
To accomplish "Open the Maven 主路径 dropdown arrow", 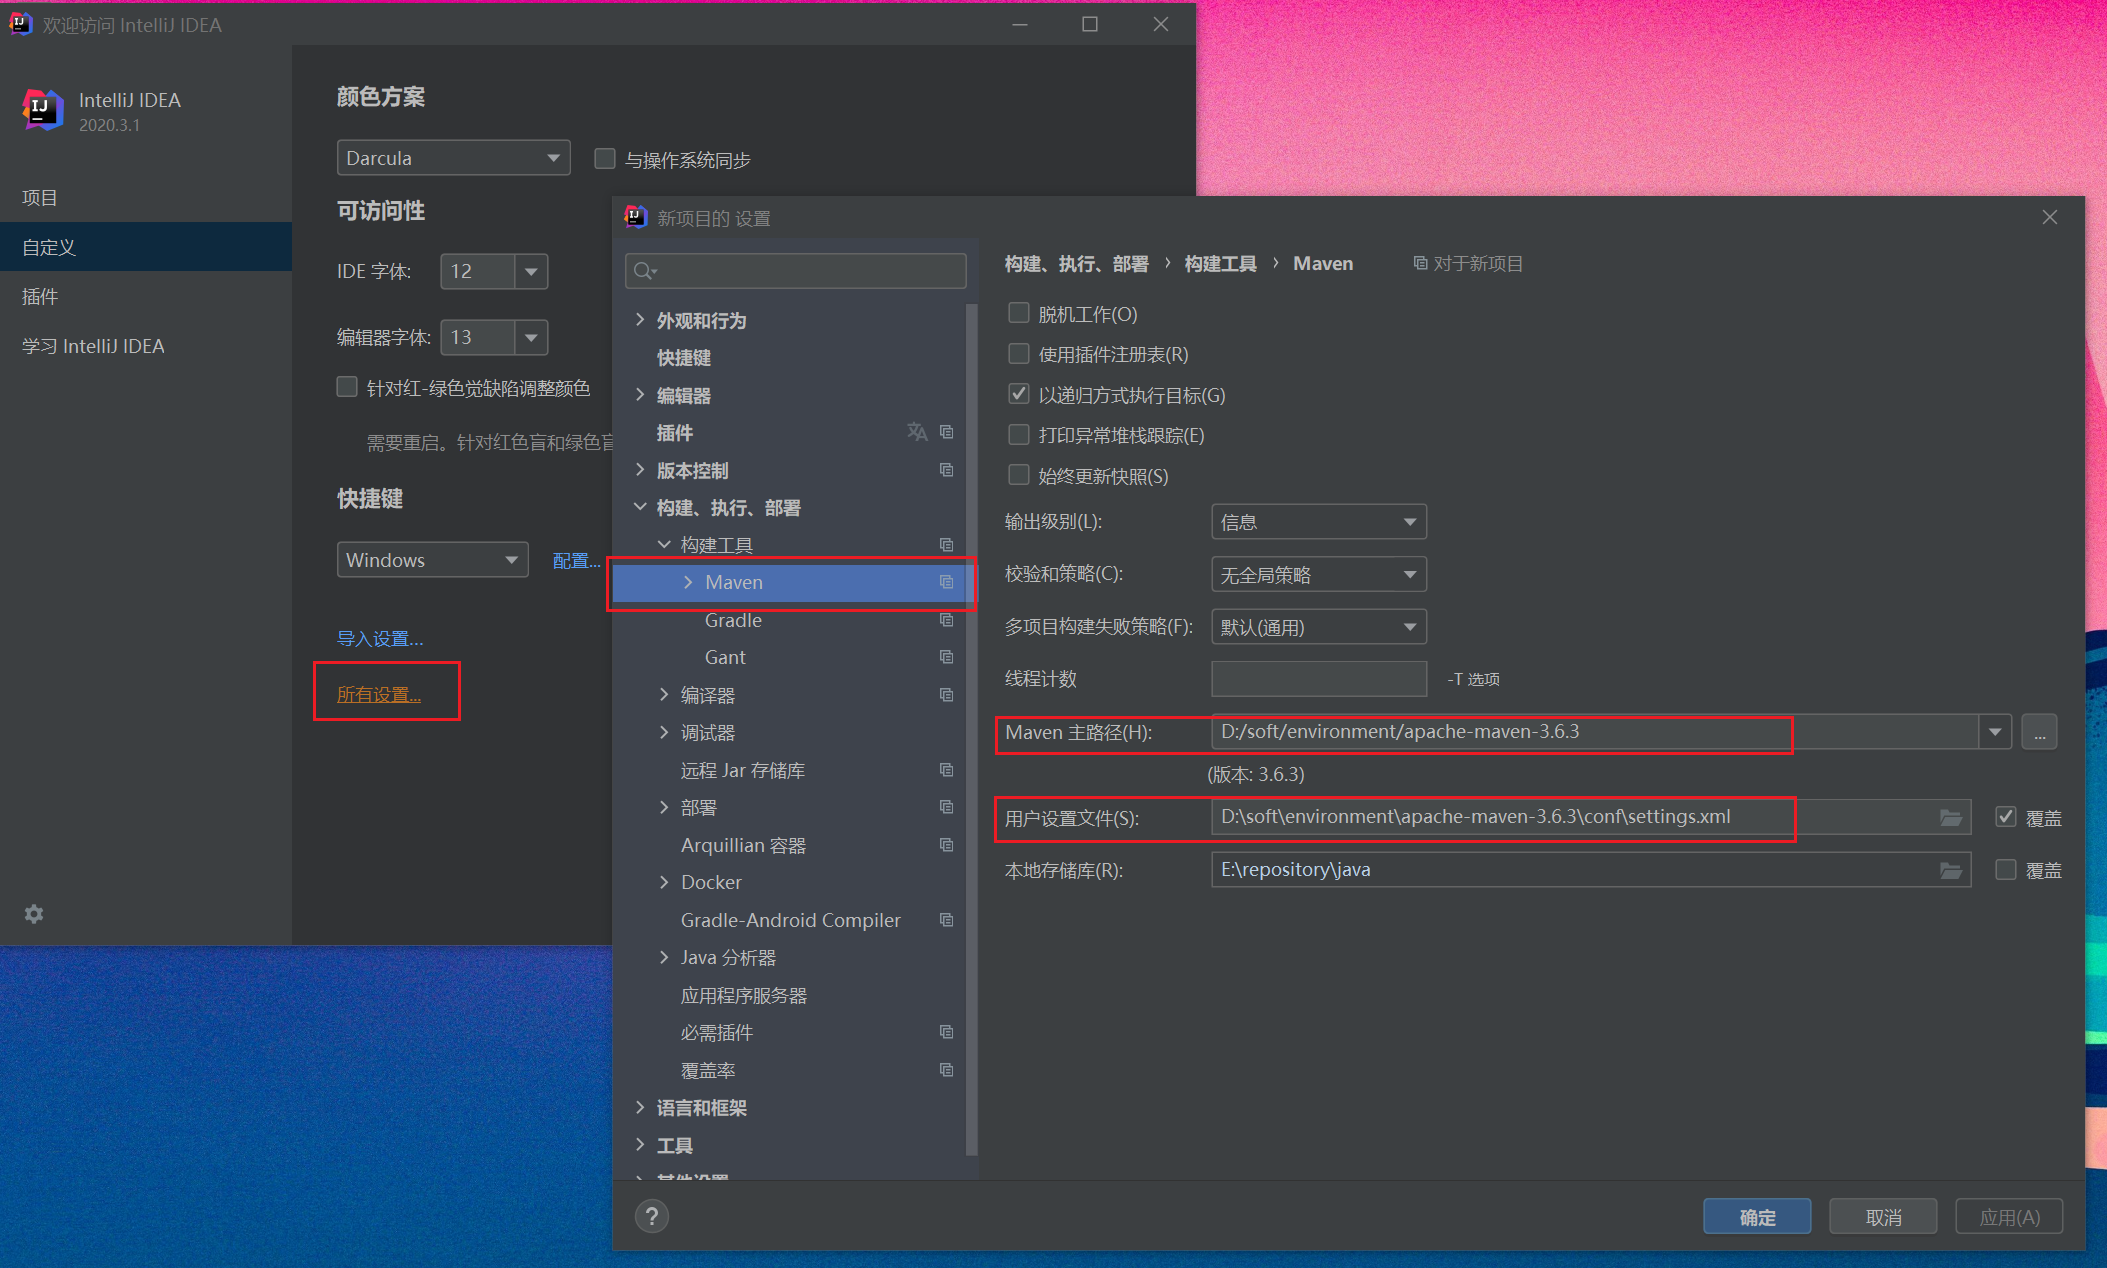I will (x=1995, y=732).
